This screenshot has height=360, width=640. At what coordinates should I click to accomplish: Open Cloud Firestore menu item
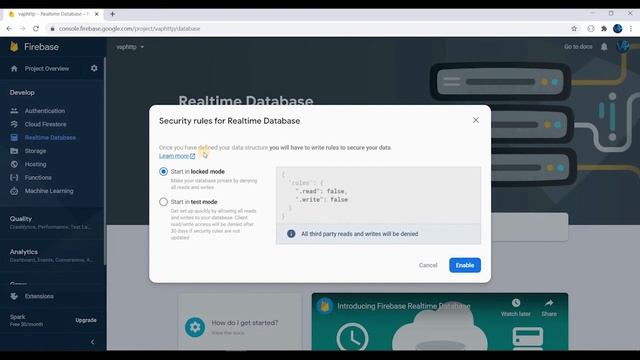coord(45,124)
